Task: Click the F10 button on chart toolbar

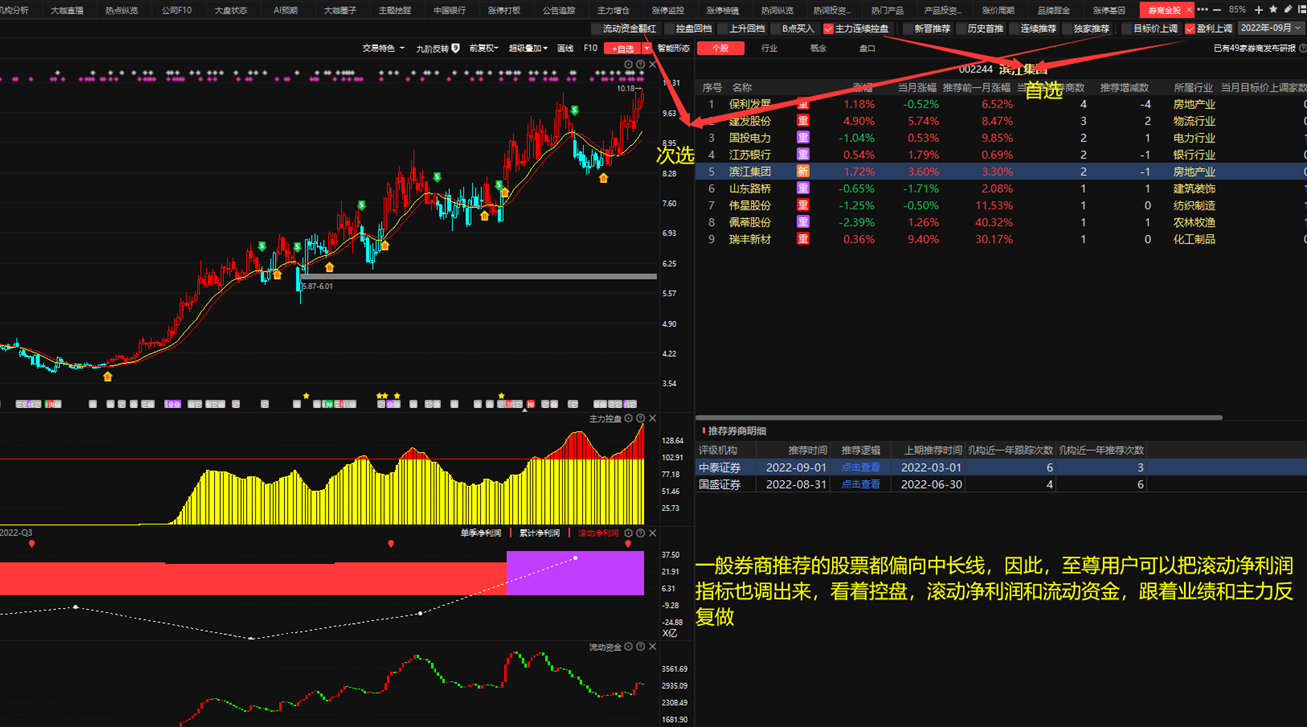Action: (x=590, y=48)
